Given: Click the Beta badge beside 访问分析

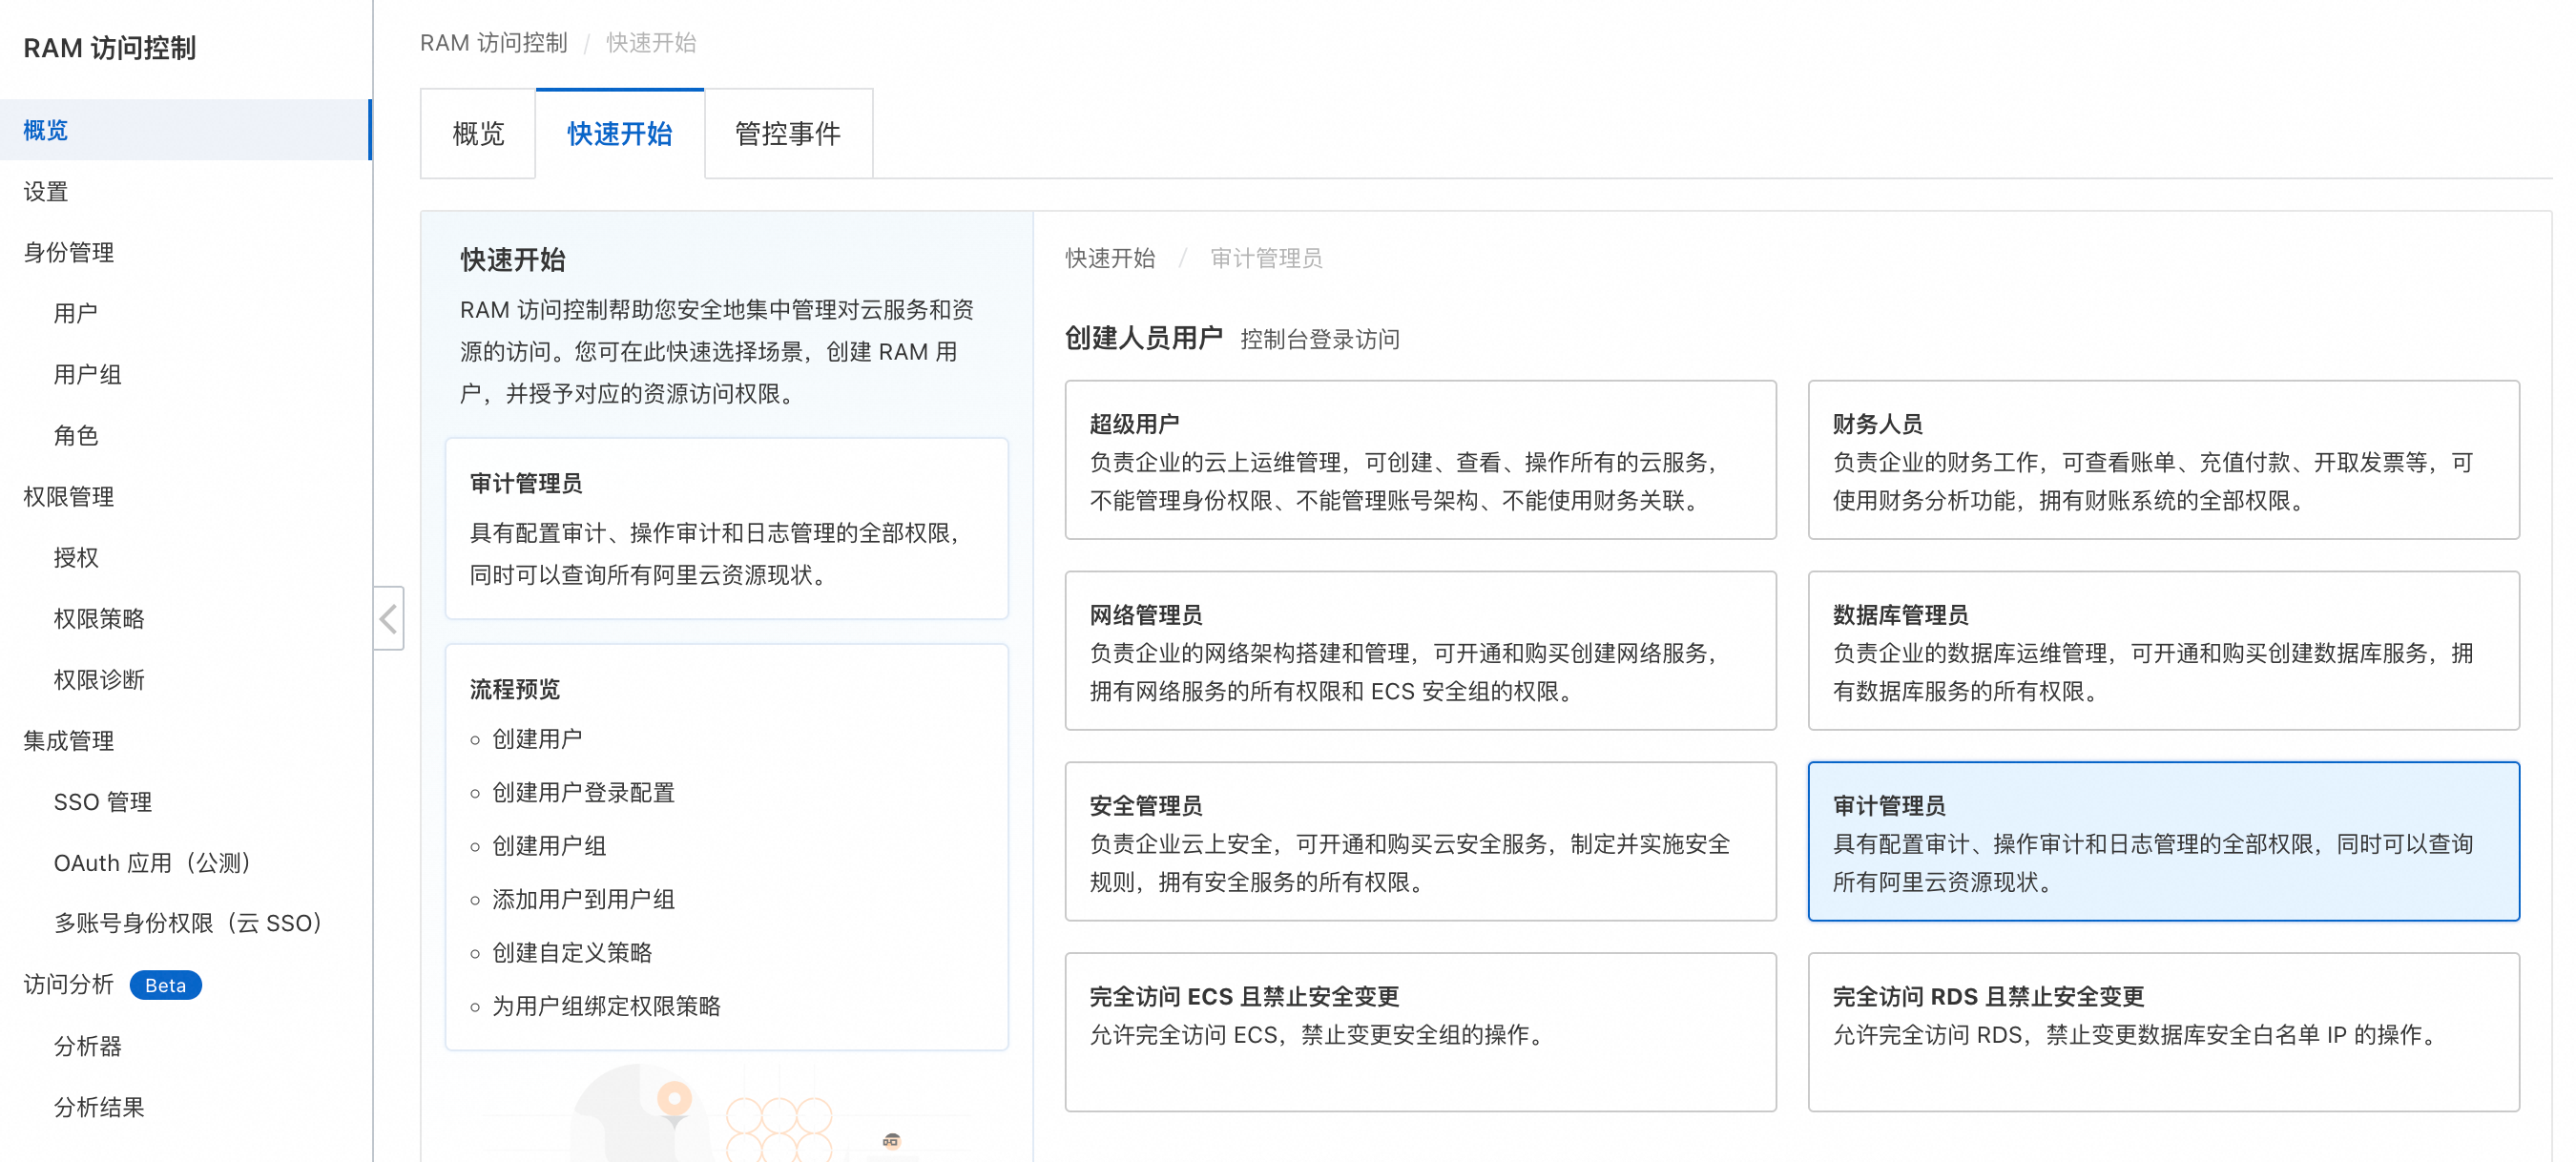Looking at the screenshot, I should click(x=165, y=985).
